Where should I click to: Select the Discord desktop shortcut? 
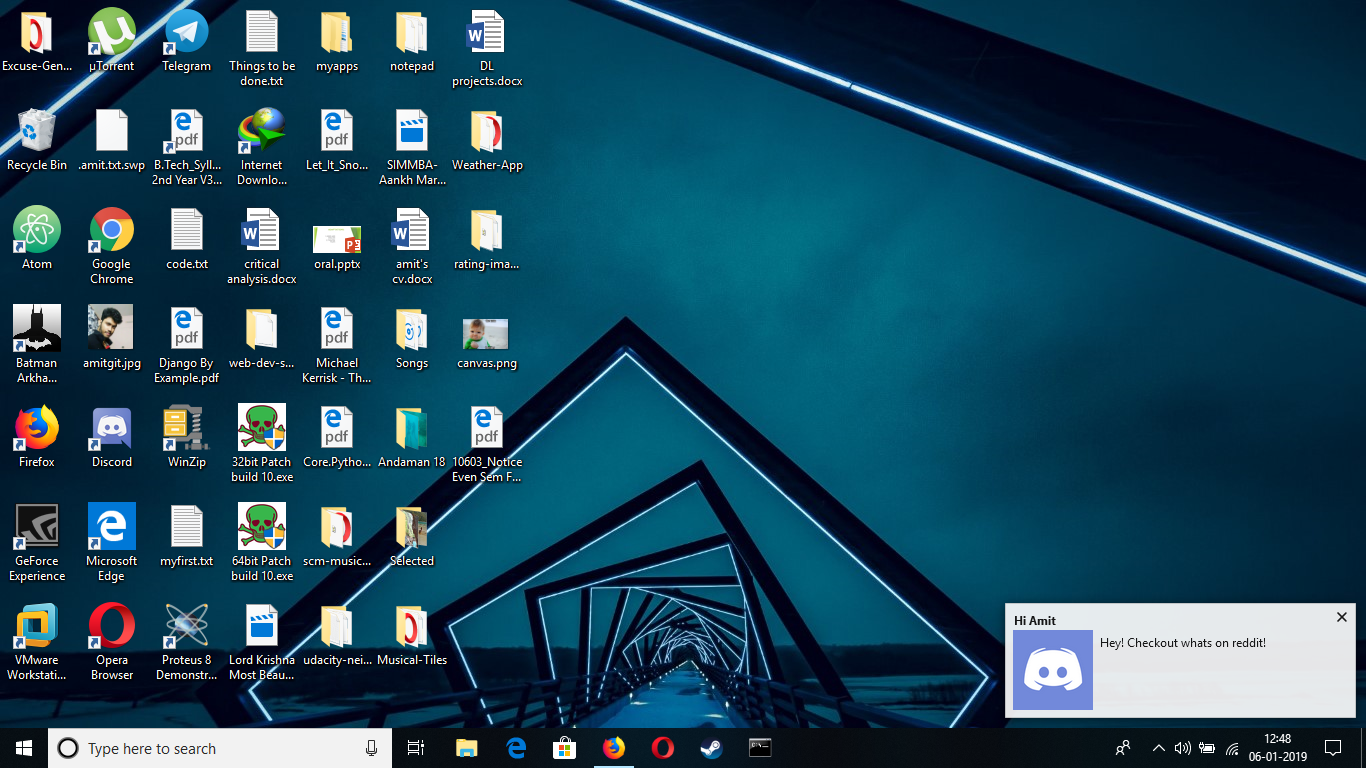click(112, 437)
